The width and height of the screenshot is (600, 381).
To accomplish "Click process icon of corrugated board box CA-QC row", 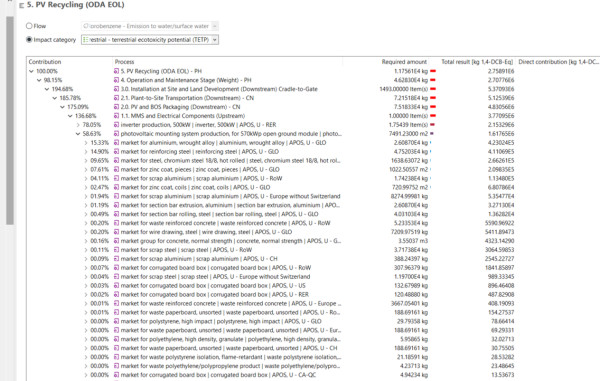I will pos(116,375).
